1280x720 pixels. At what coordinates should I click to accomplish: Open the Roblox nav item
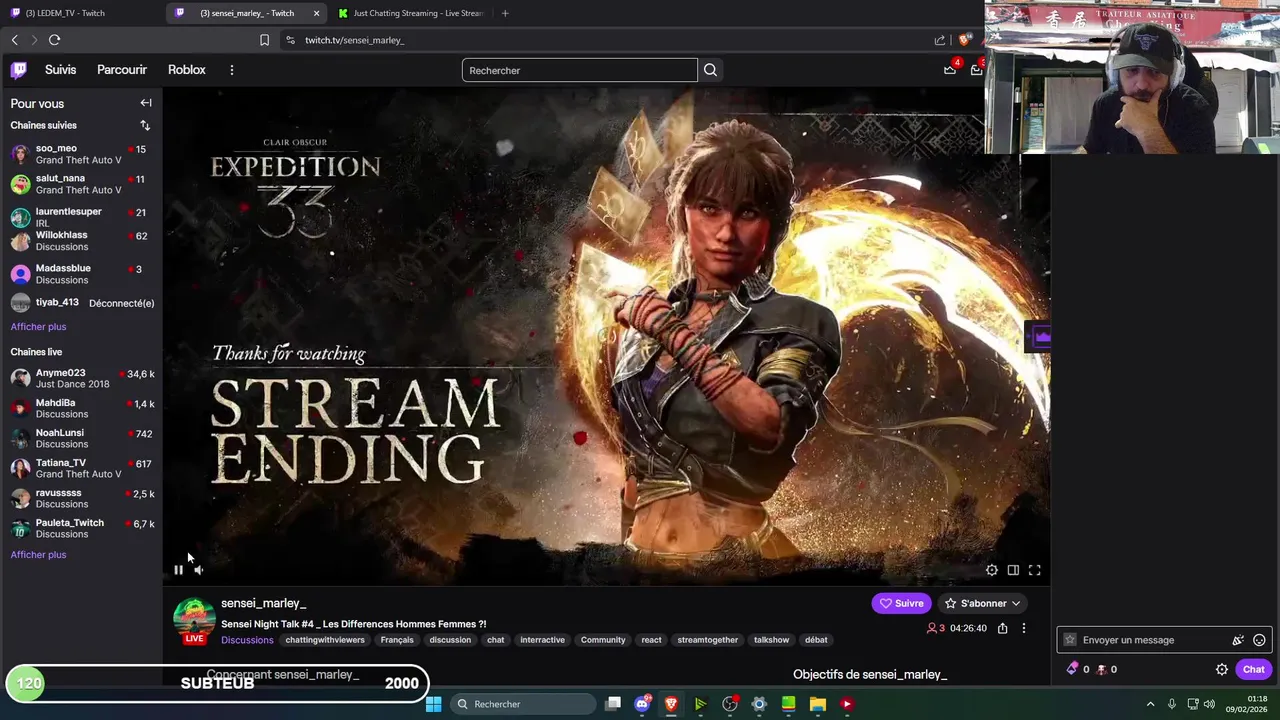click(x=187, y=70)
